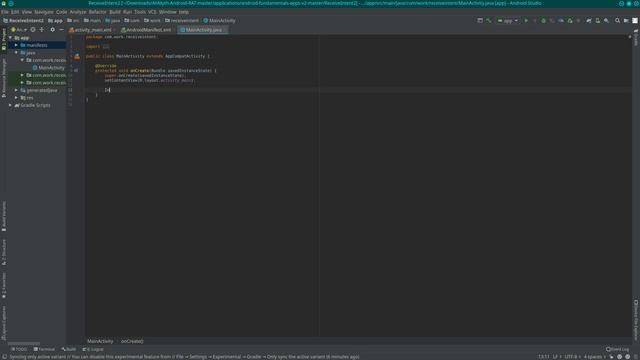Screen dimensions: 640x360
Task: Open the Logcat tool window
Action: point(93,349)
